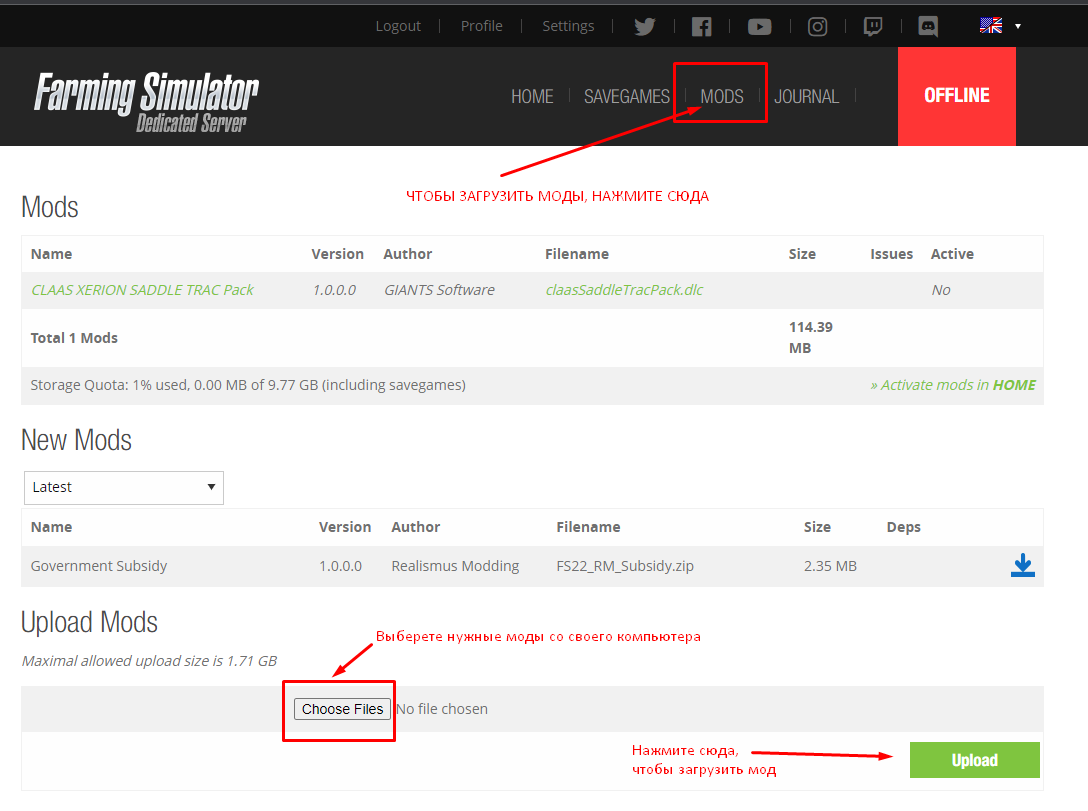The height and width of the screenshot is (811, 1088).
Task: Click the Logout link
Action: (398, 26)
